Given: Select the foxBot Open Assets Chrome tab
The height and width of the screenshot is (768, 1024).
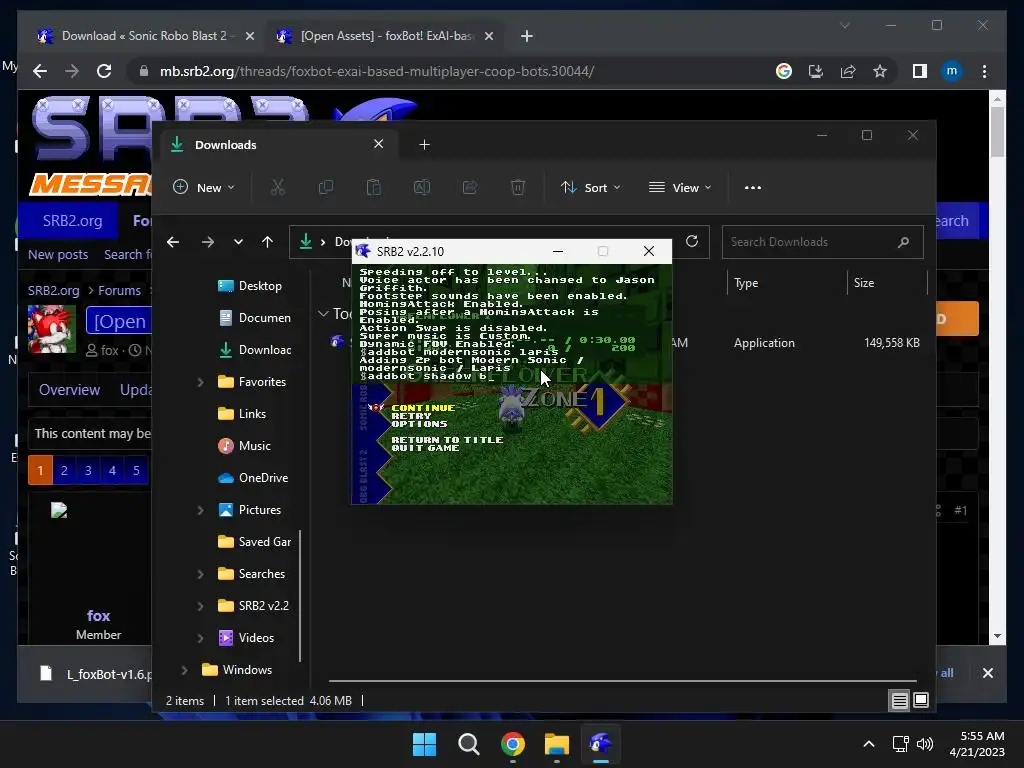Looking at the screenshot, I should point(385,36).
